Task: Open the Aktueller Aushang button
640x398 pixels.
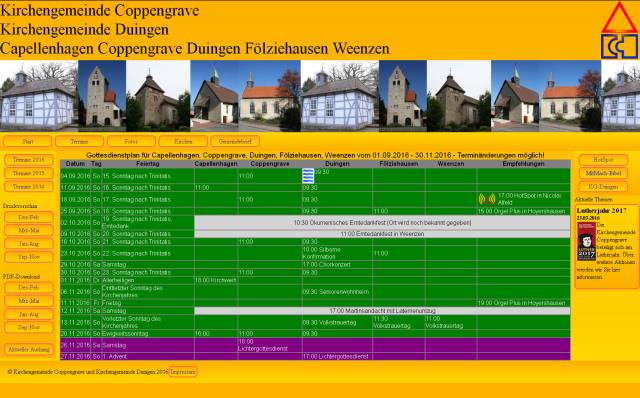Action: [x=29, y=349]
